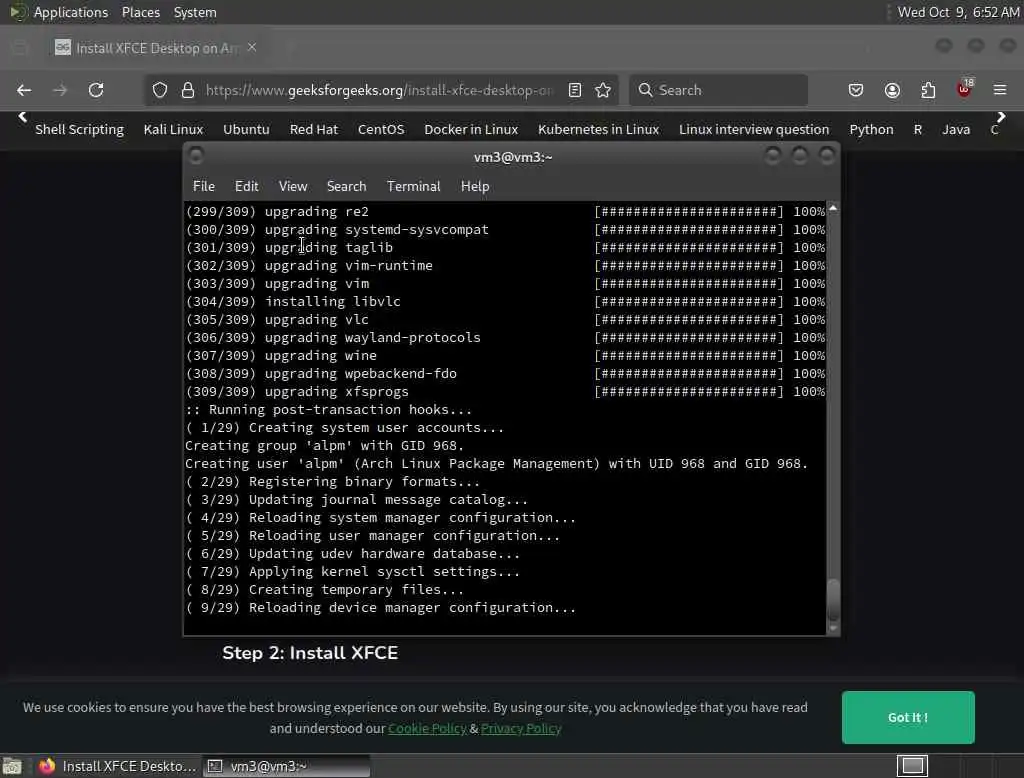
Task: Accept cookies with the Got It button
Action: click(908, 717)
